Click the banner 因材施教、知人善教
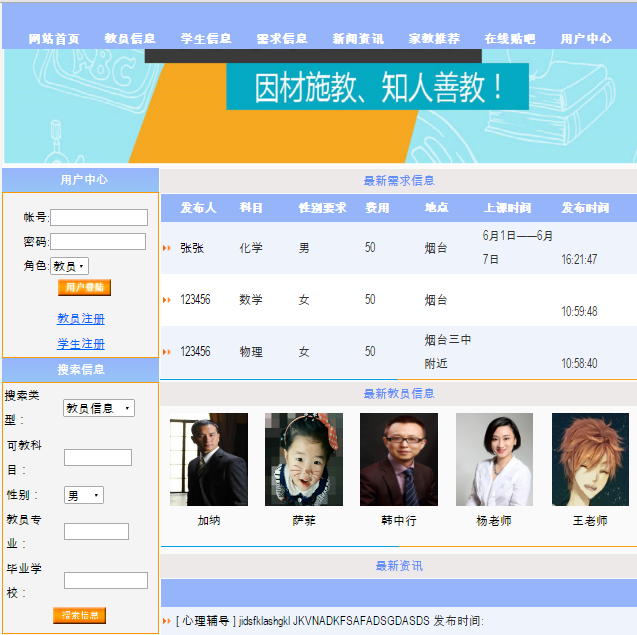Image resolution: width=637 pixels, height=635 pixels. point(377,87)
